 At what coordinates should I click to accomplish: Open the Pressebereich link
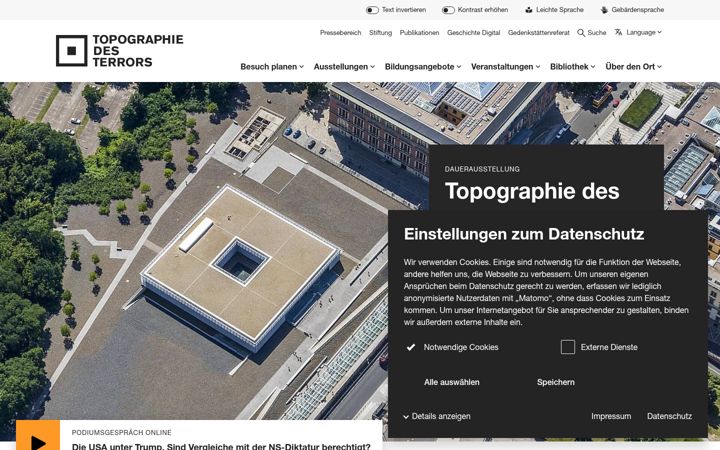click(340, 33)
